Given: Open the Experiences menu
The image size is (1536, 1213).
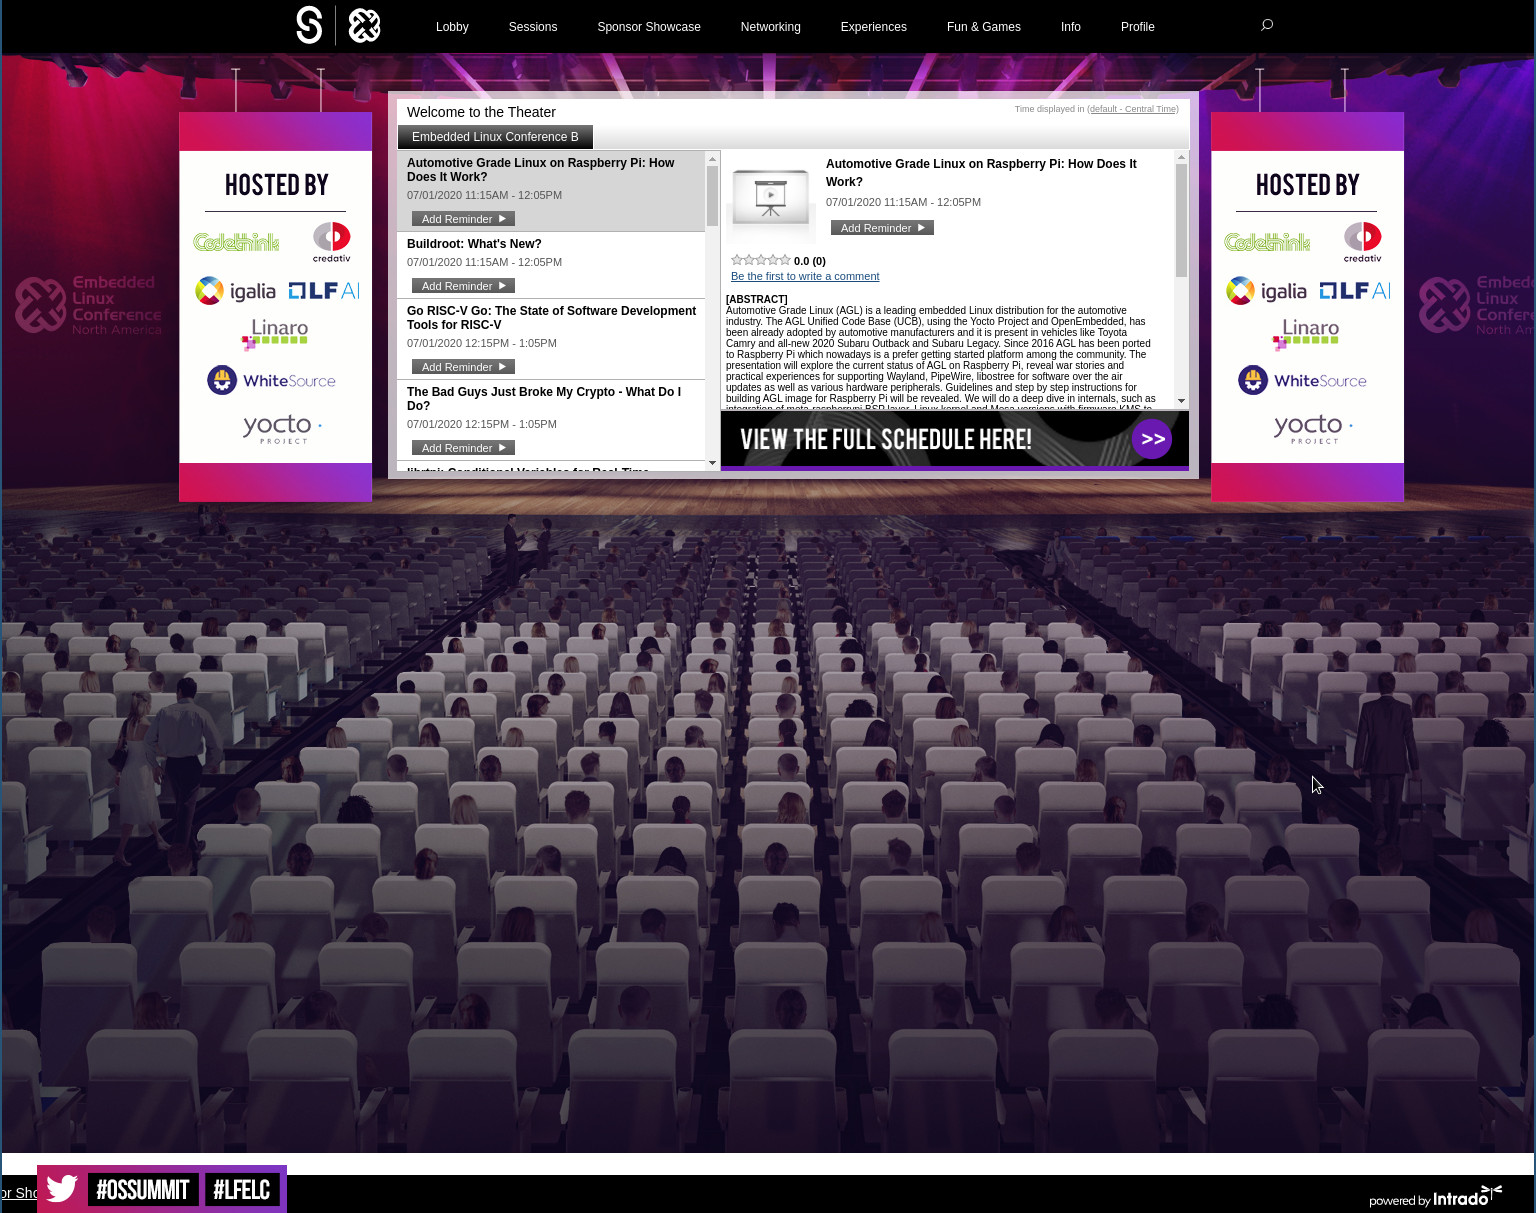Looking at the screenshot, I should (x=874, y=27).
